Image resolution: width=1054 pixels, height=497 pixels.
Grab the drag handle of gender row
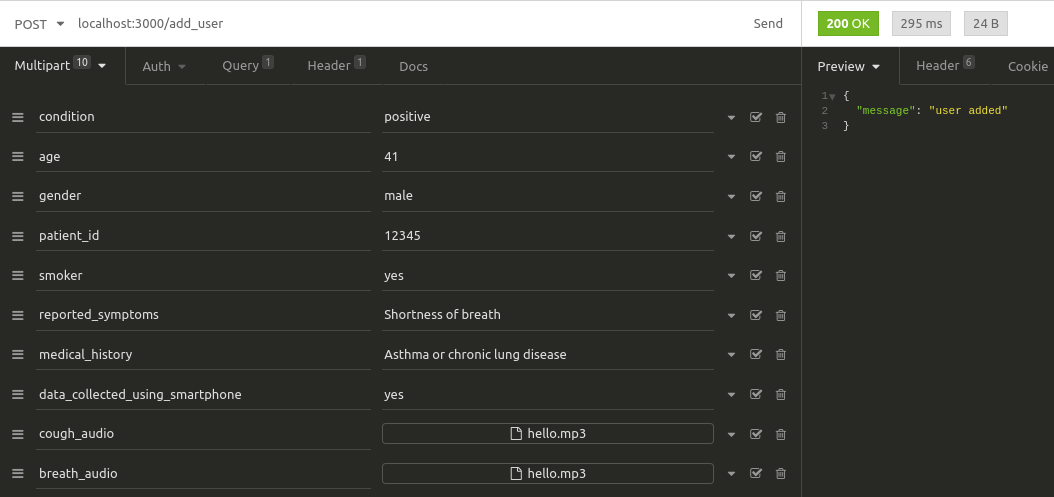pos(17,196)
